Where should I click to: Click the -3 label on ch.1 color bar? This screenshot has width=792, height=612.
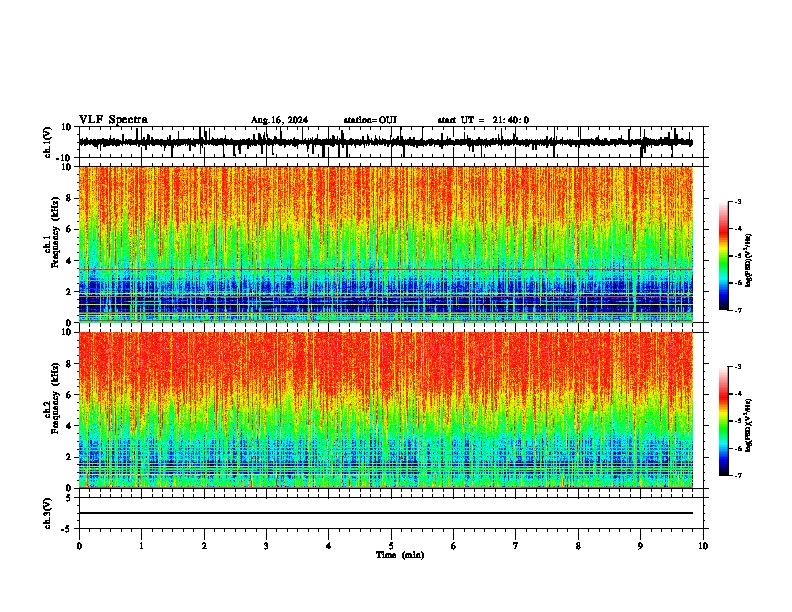[x=738, y=201]
